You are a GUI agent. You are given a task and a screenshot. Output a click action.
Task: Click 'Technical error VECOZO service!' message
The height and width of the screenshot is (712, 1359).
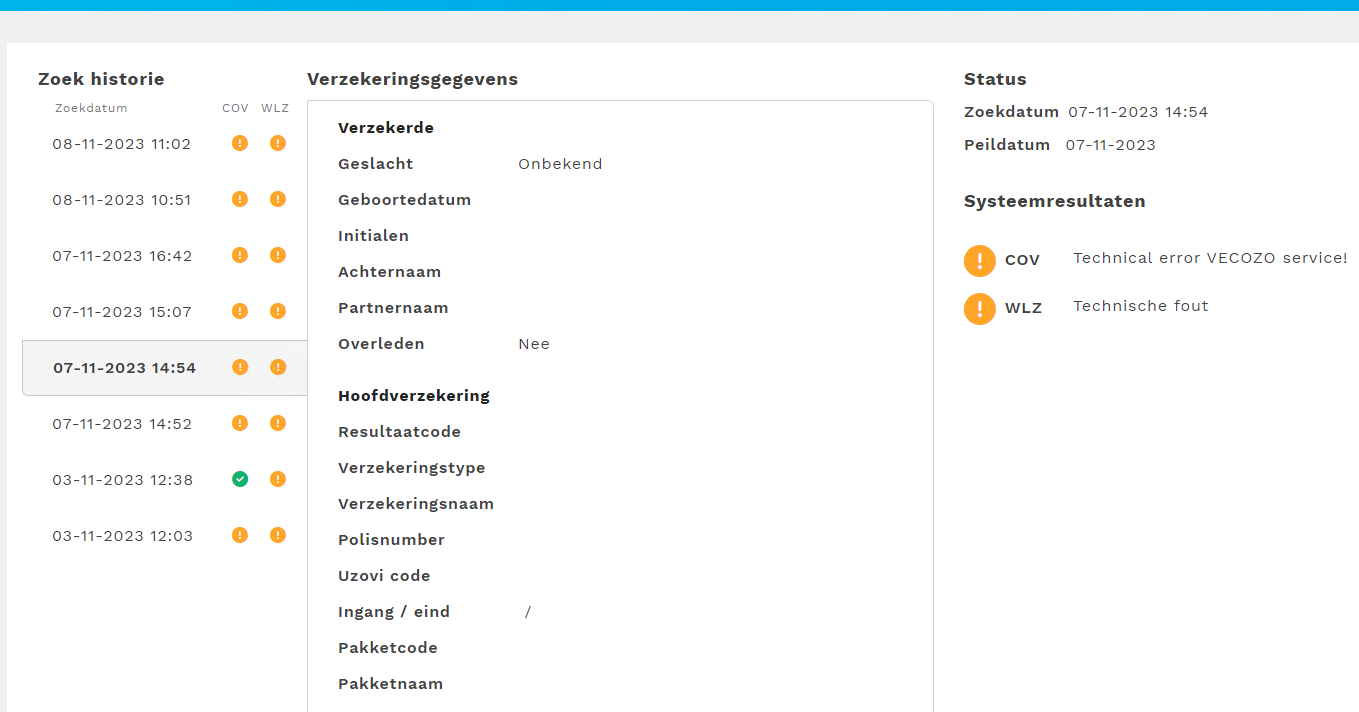(1210, 258)
